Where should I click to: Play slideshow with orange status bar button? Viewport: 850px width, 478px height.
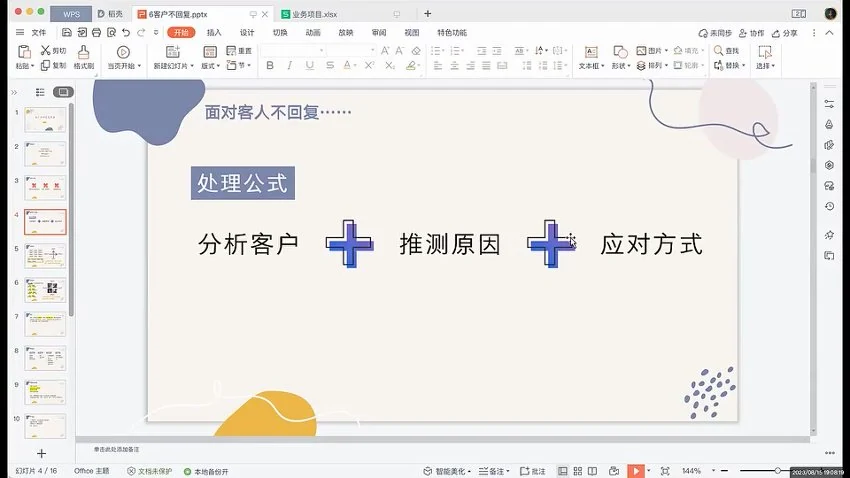635,471
